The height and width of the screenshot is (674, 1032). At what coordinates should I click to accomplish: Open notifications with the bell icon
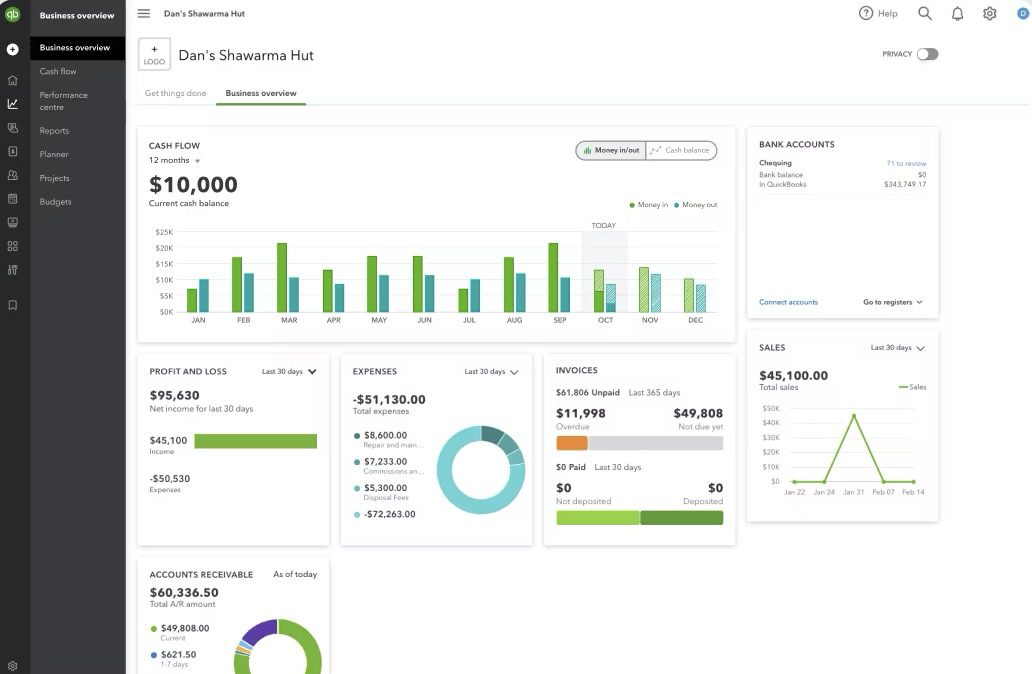click(x=954, y=11)
